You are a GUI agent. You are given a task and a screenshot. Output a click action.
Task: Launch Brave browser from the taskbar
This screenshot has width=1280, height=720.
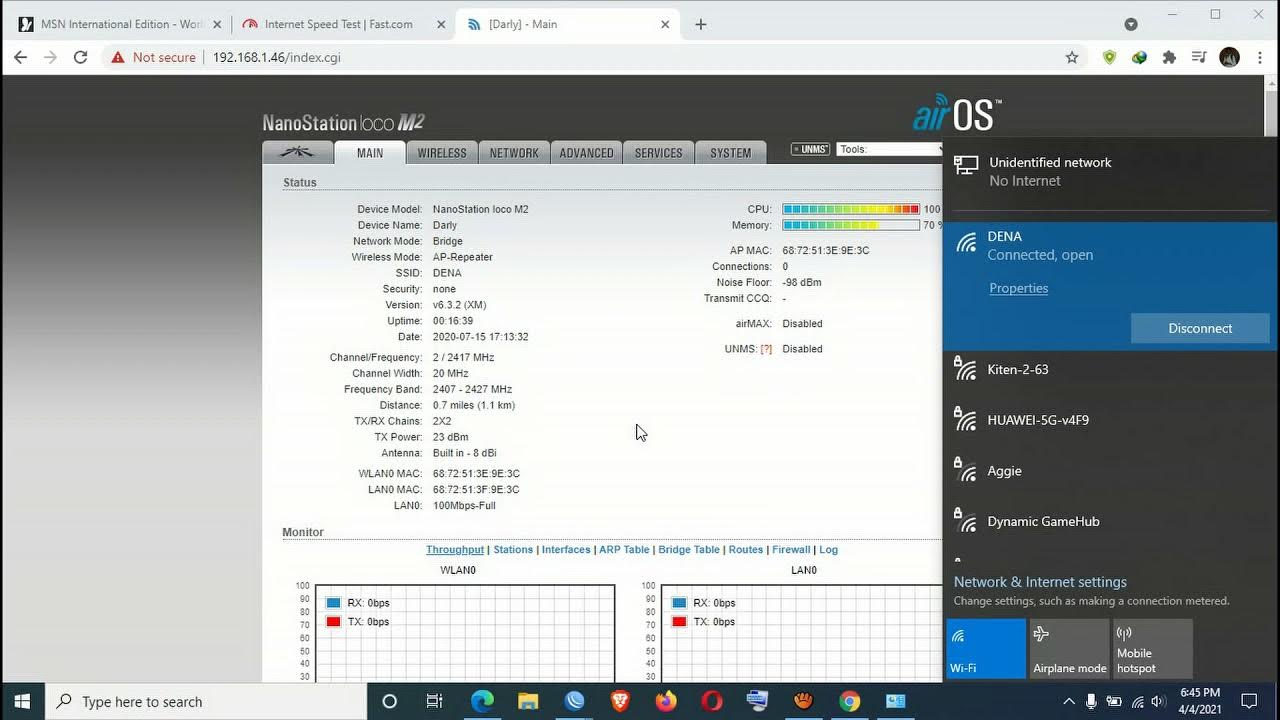click(x=620, y=701)
